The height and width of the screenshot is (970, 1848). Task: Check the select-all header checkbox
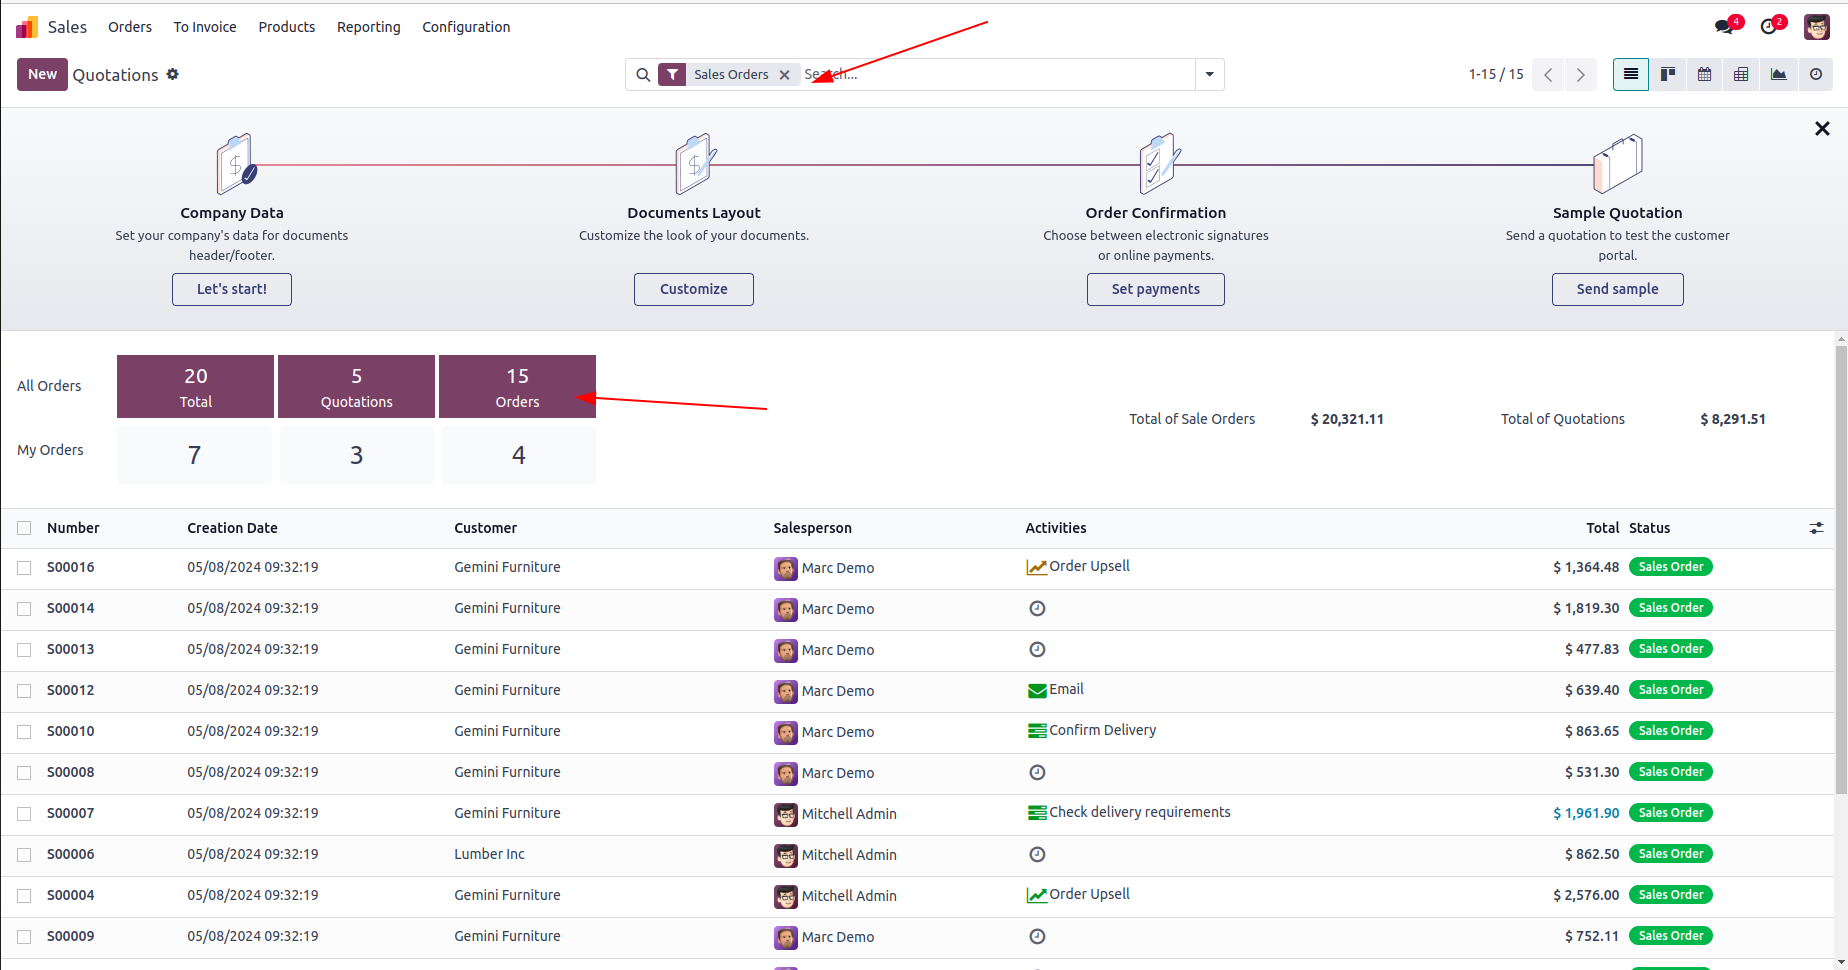coord(24,528)
